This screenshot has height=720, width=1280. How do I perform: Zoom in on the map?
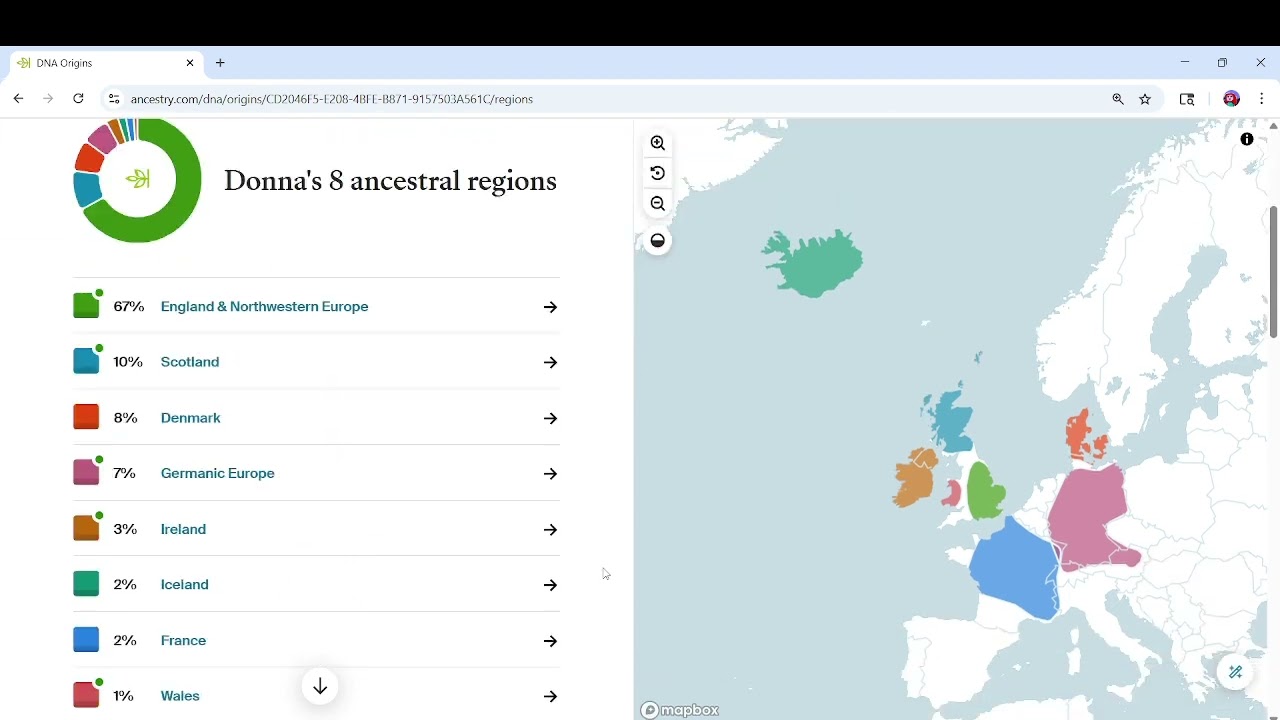click(x=658, y=143)
